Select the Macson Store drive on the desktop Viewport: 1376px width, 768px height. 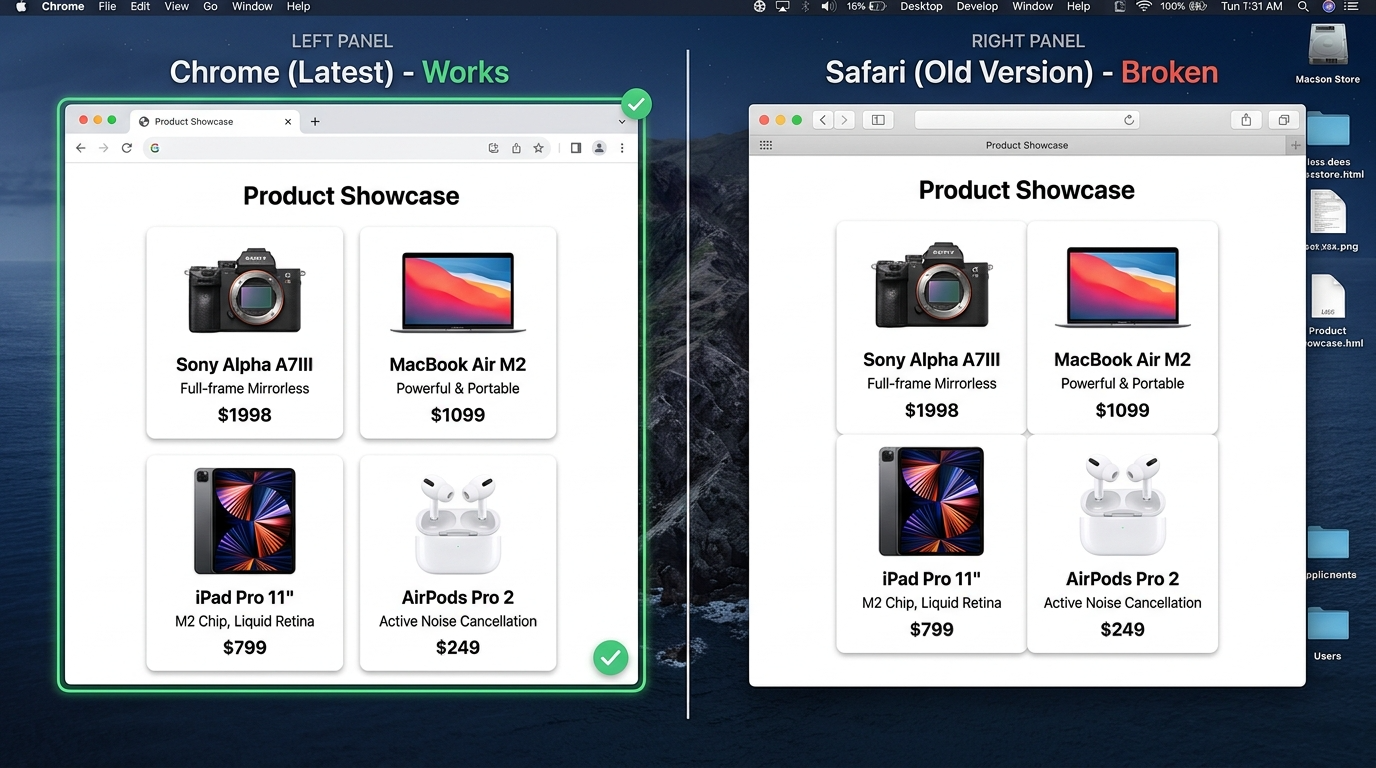1328,53
